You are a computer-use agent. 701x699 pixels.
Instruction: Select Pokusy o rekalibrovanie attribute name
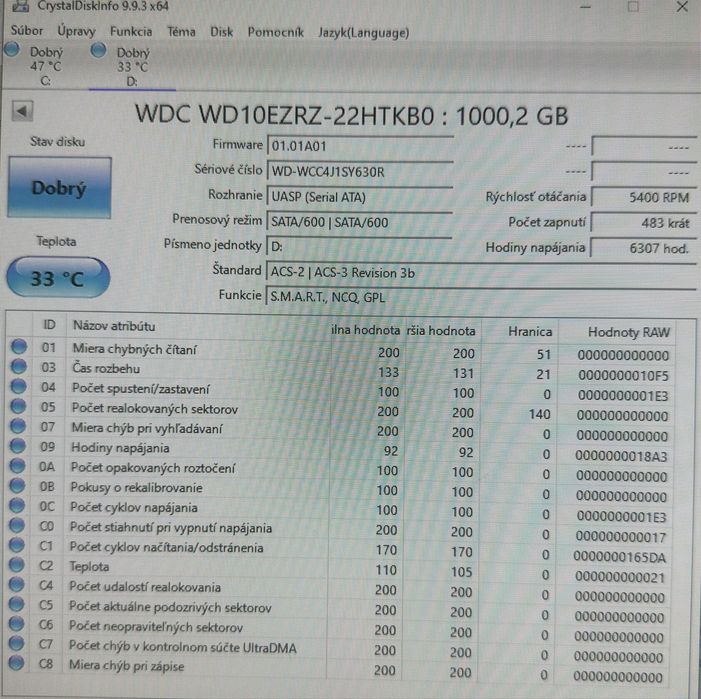click(x=136, y=487)
